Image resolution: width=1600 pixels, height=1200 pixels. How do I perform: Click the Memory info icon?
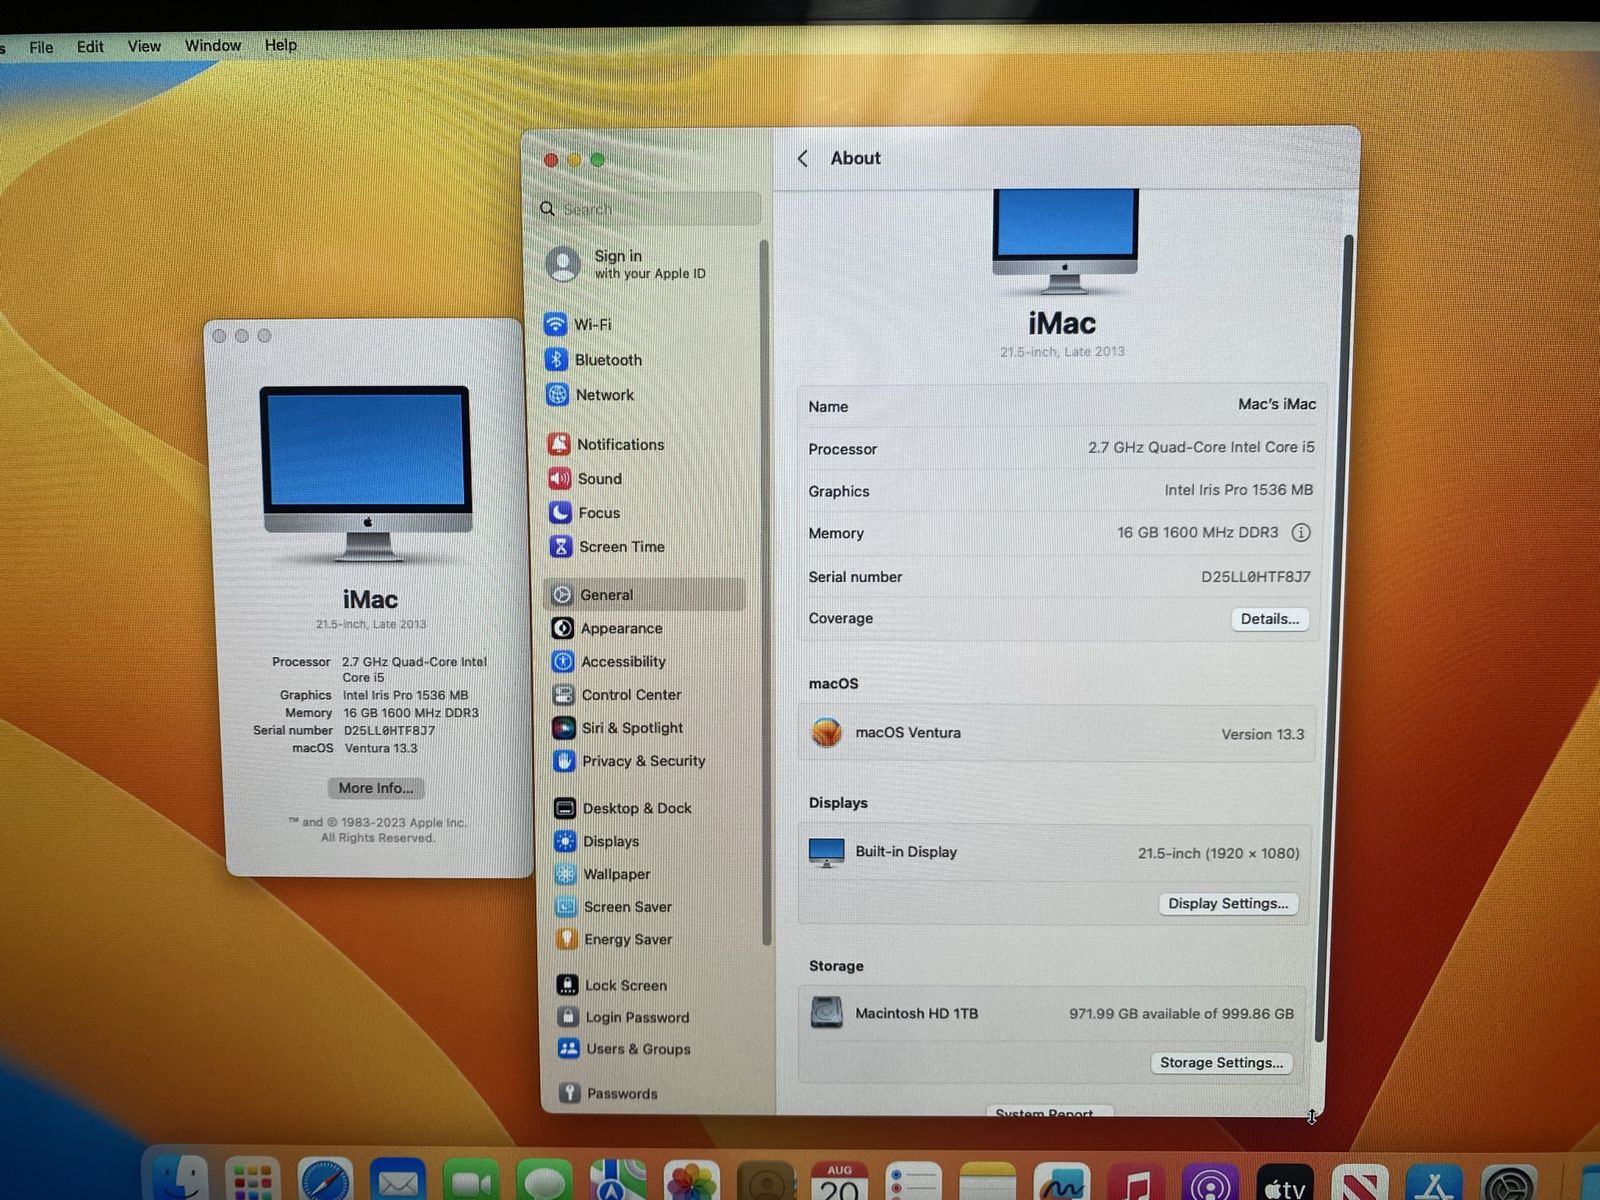coord(1301,533)
